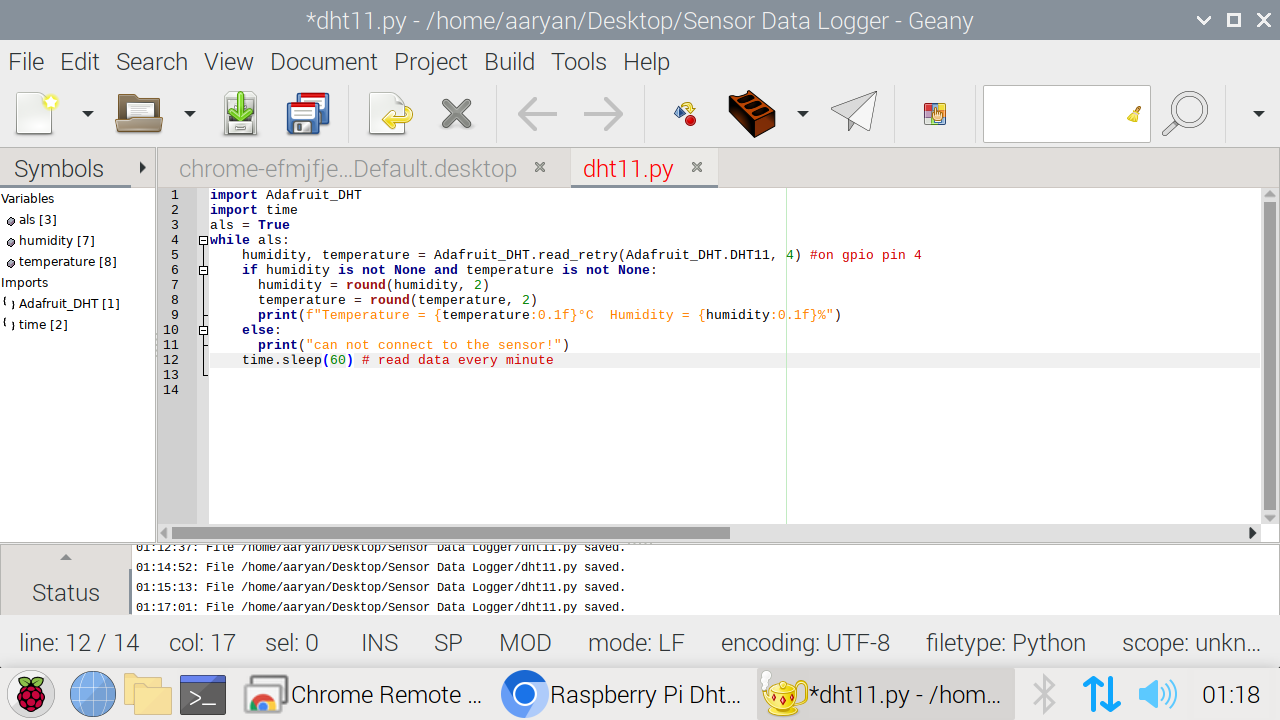Click message tabs scroll up arrow

point(66,557)
